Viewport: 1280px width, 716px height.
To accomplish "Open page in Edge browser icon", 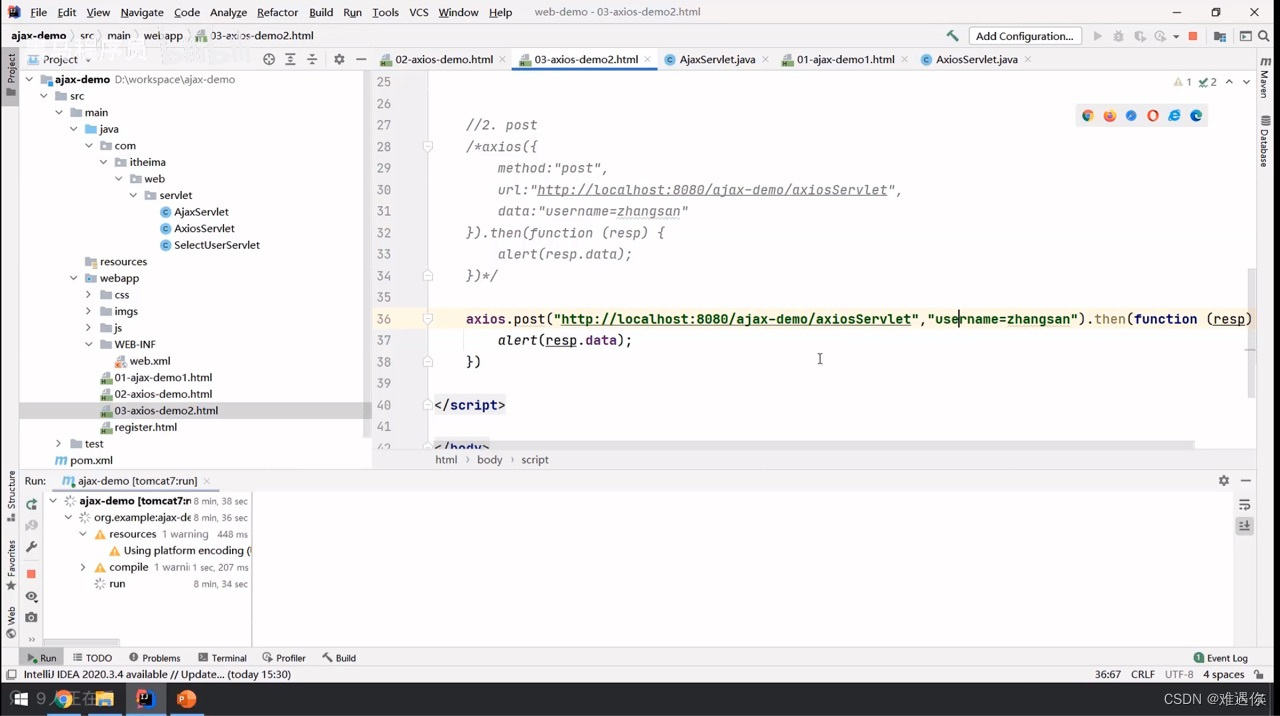I will point(1196,116).
